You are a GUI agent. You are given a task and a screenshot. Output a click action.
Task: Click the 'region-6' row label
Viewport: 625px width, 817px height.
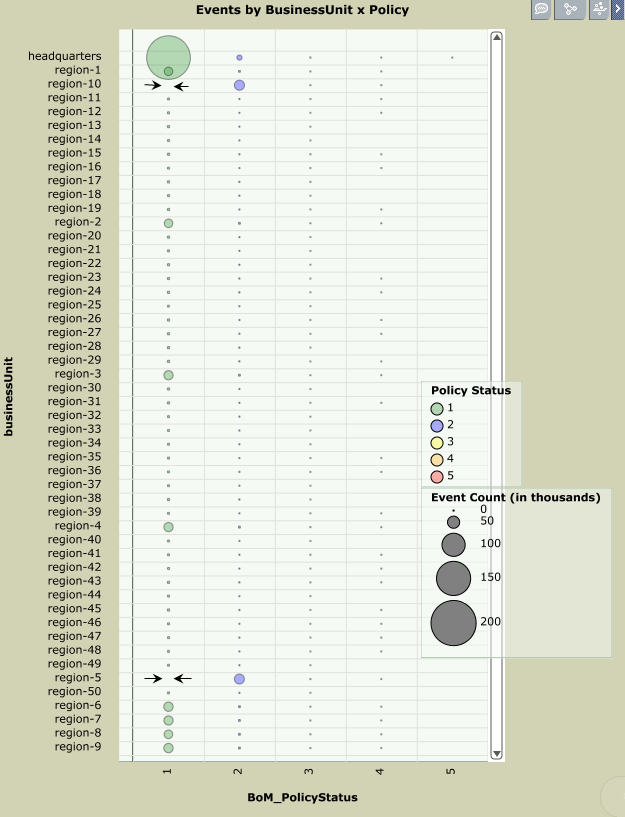coord(78,705)
